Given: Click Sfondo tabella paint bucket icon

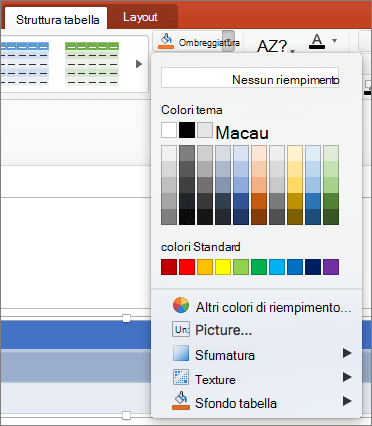Looking at the screenshot, I should pyautogui.click(x=181, y=401).
